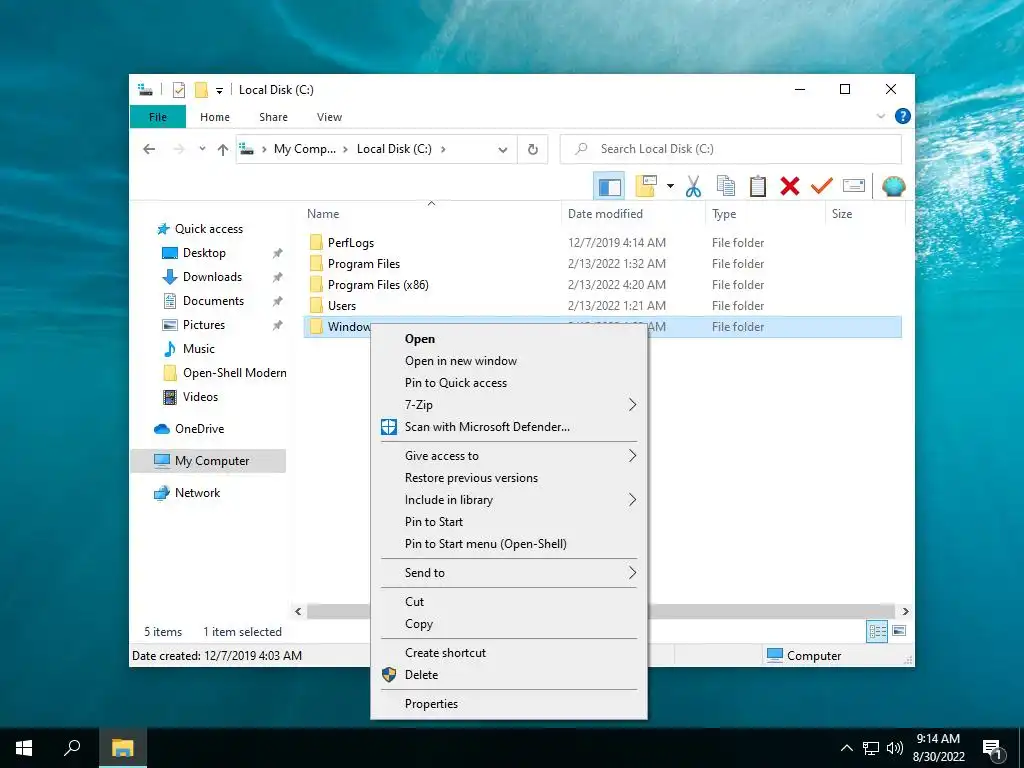Screen dimensions: 1024x768
Task: Switch to the Share ribbon tab
Action: pos(273,117)
